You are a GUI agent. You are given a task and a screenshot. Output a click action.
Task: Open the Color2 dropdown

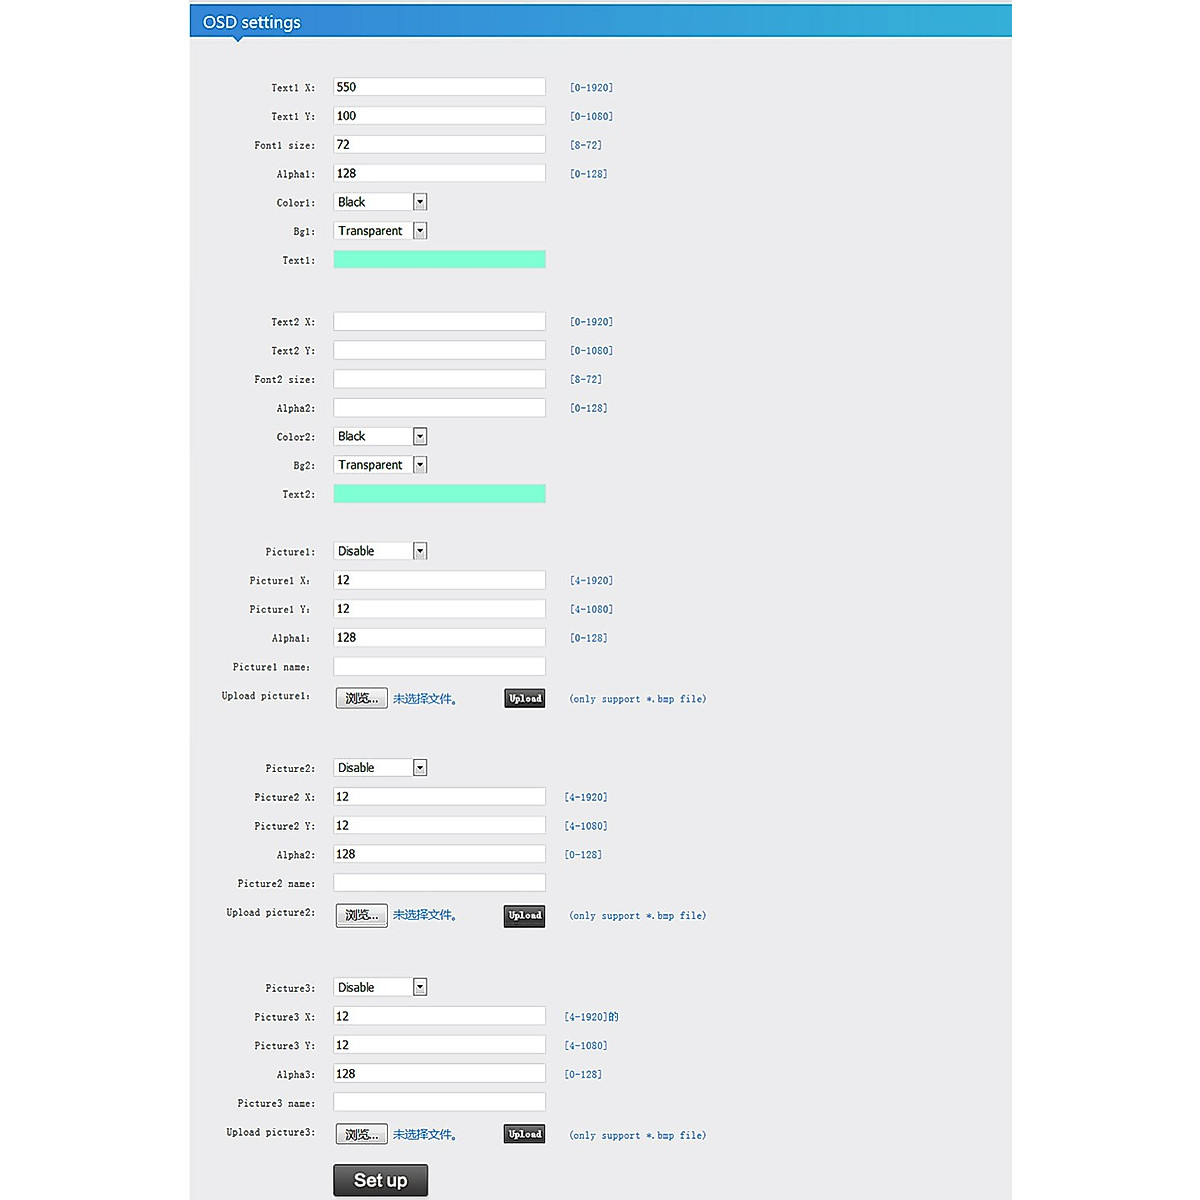click(380, 436)
